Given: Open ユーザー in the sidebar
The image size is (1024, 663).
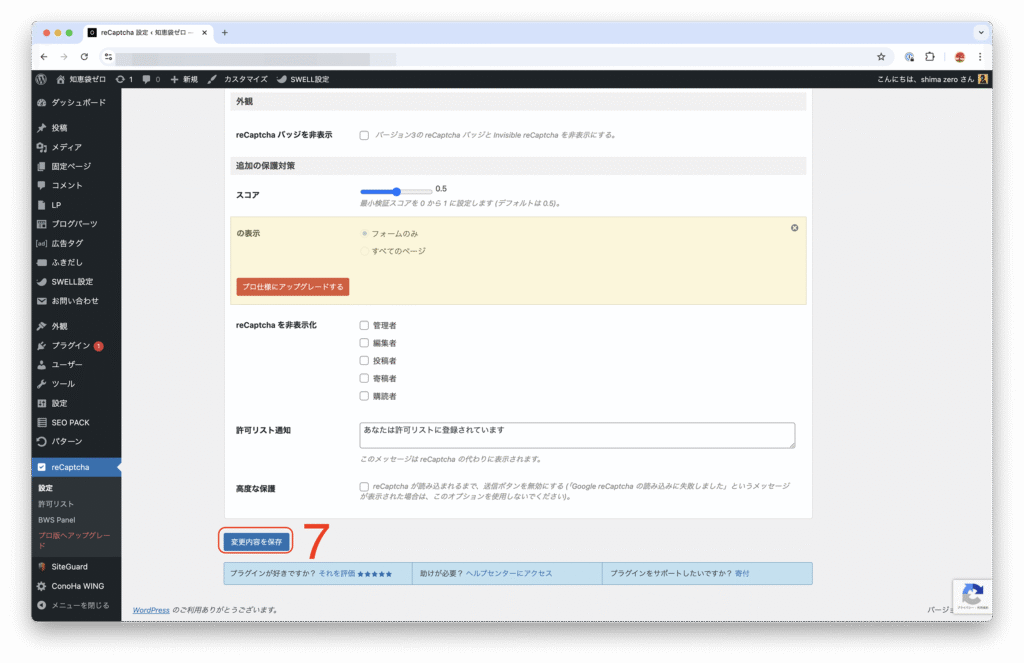Looking at the screenshot, I should point(76,364).
